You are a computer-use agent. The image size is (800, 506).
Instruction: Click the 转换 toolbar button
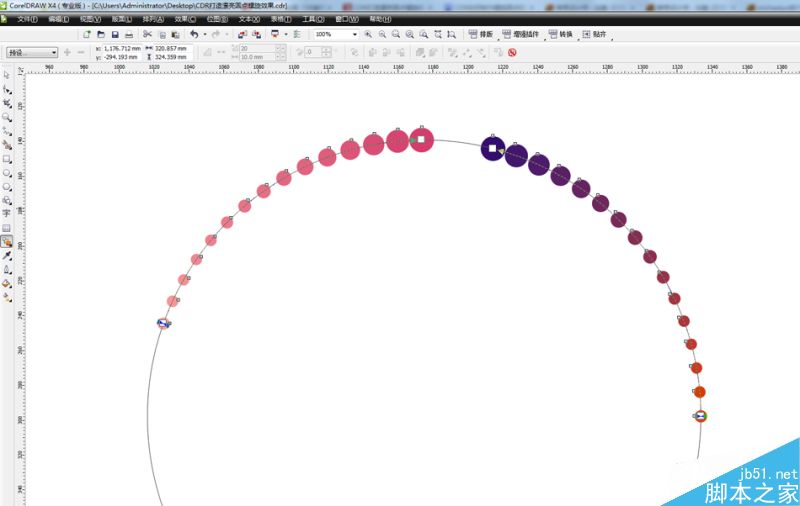coord(560,34)
